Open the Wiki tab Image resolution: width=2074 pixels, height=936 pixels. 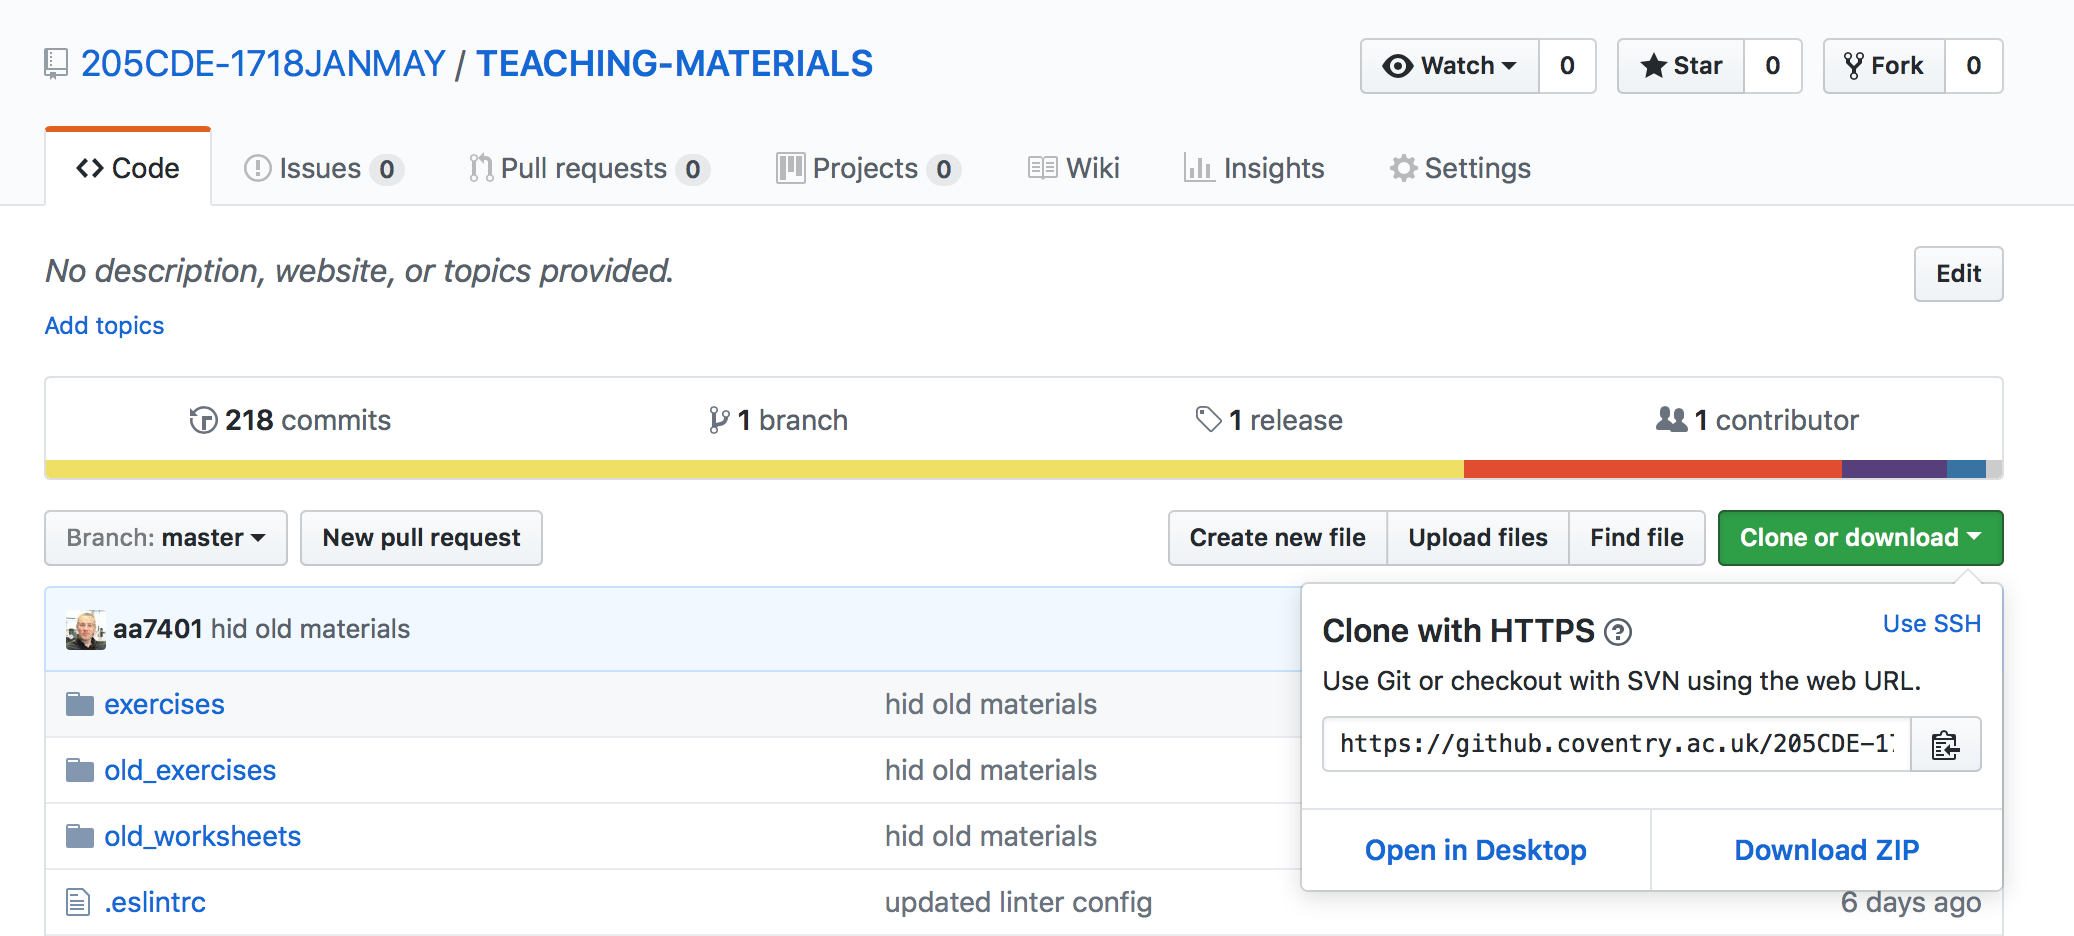tap(1074, 168)
